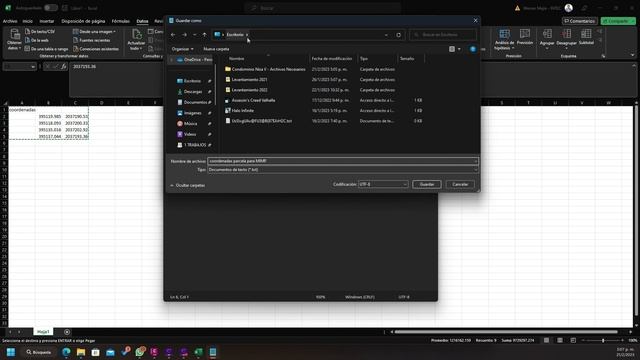Open Windows Start menu
The width and height of the screenshot is (640, 360).
tap(11, 352)
